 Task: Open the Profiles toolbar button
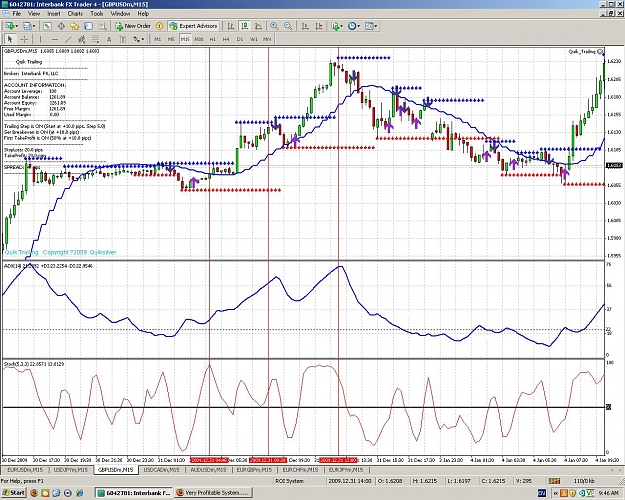[x=28, y=26]
